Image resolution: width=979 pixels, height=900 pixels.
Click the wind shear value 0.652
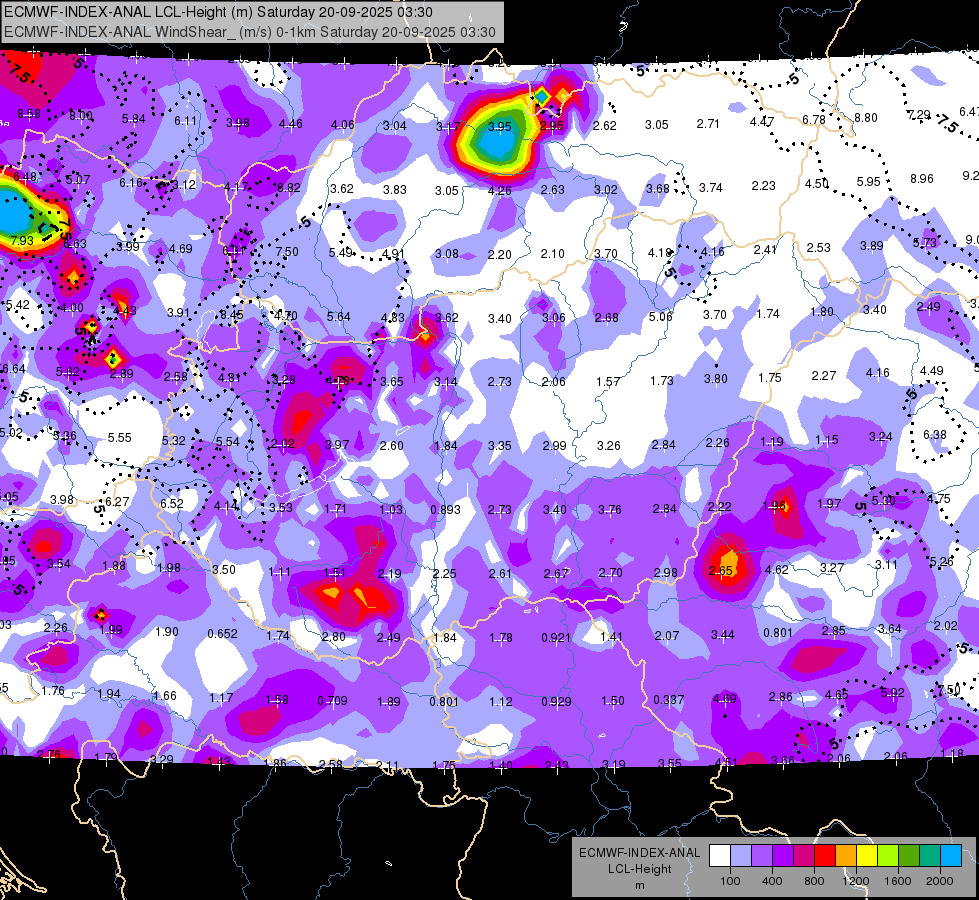tap(222, 633)
